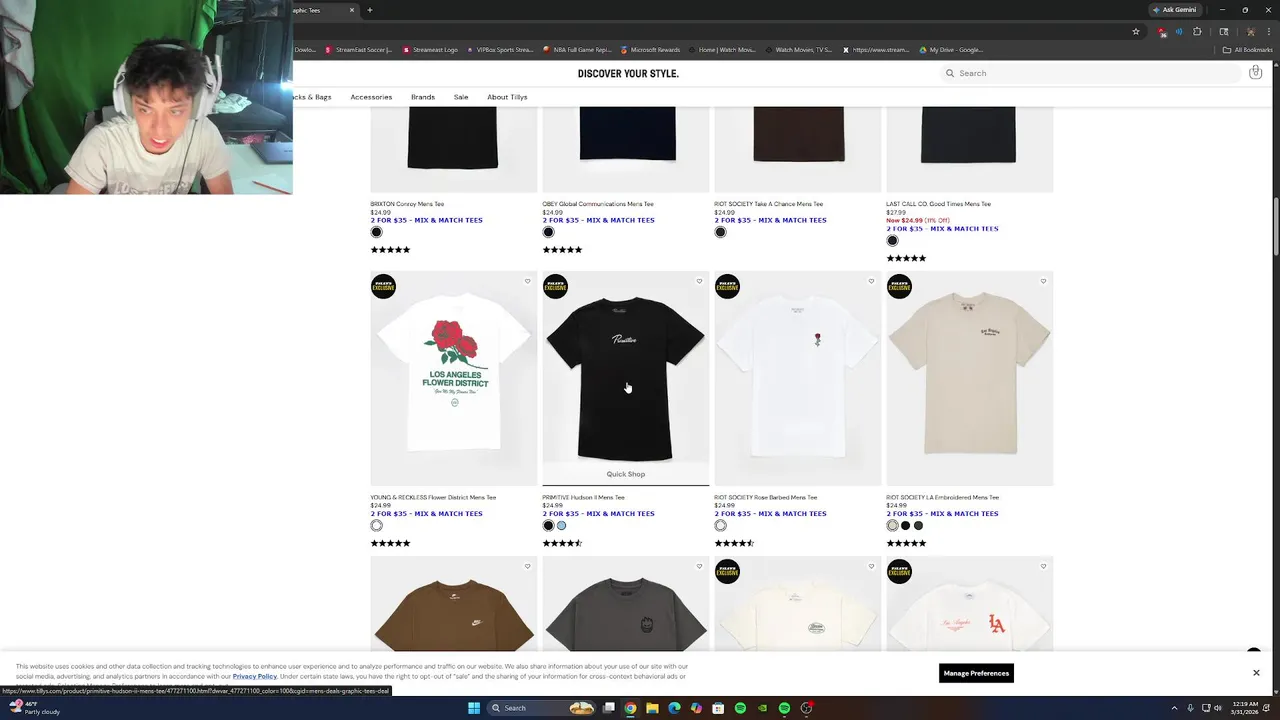The image size is (1280, 720).
Task: Open Chrome extensions puzzle icon
Action: pos(1197,31)
